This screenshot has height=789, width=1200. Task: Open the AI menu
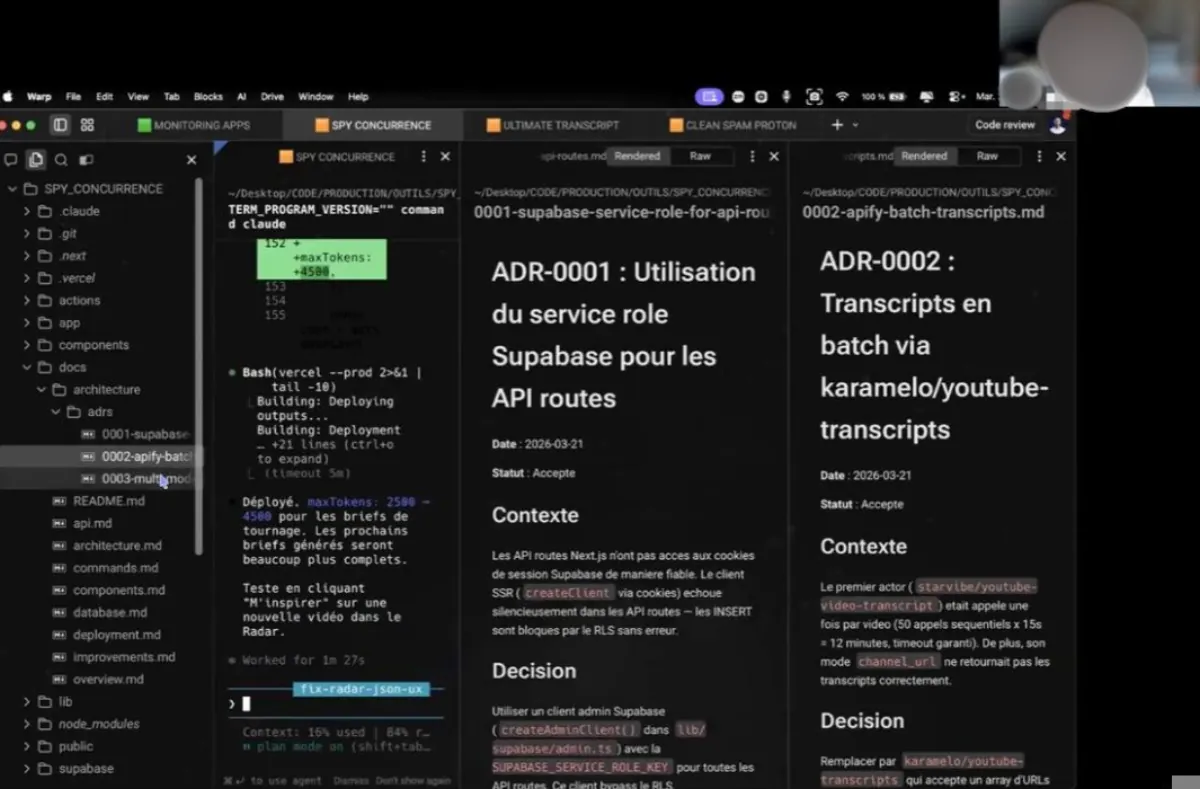[241, 97]
